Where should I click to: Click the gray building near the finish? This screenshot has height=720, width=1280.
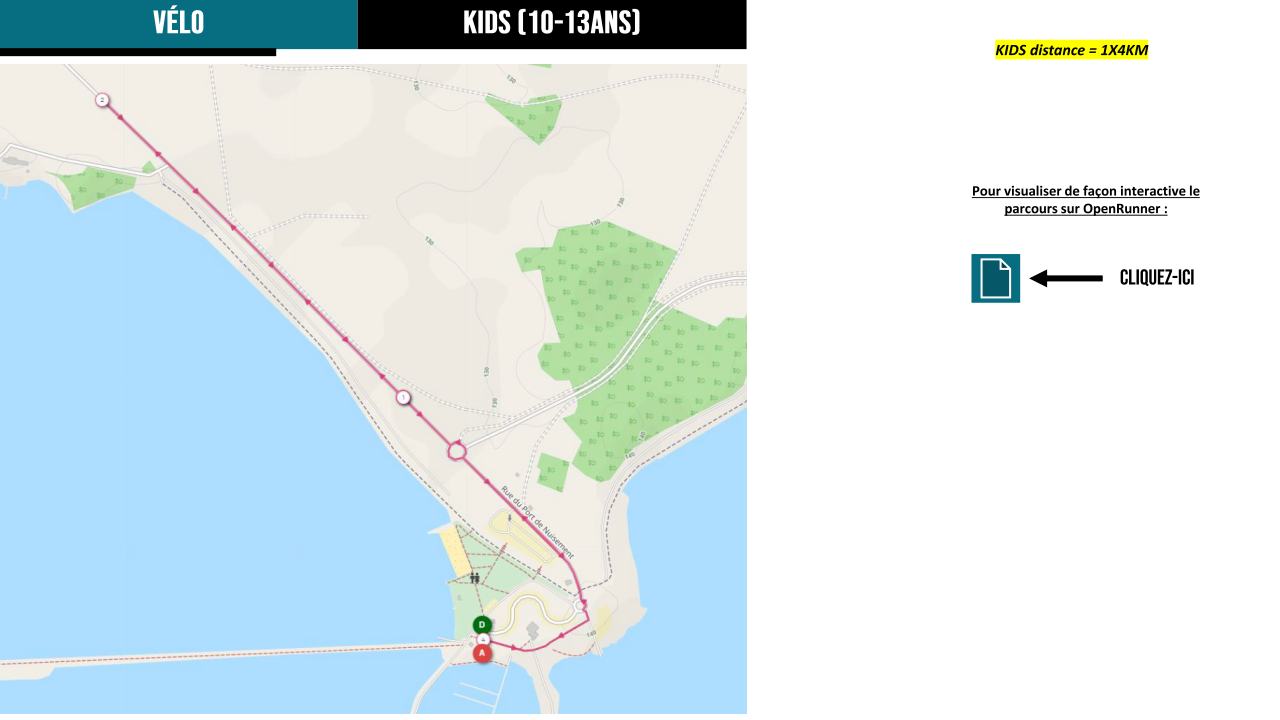pos(532,630)
